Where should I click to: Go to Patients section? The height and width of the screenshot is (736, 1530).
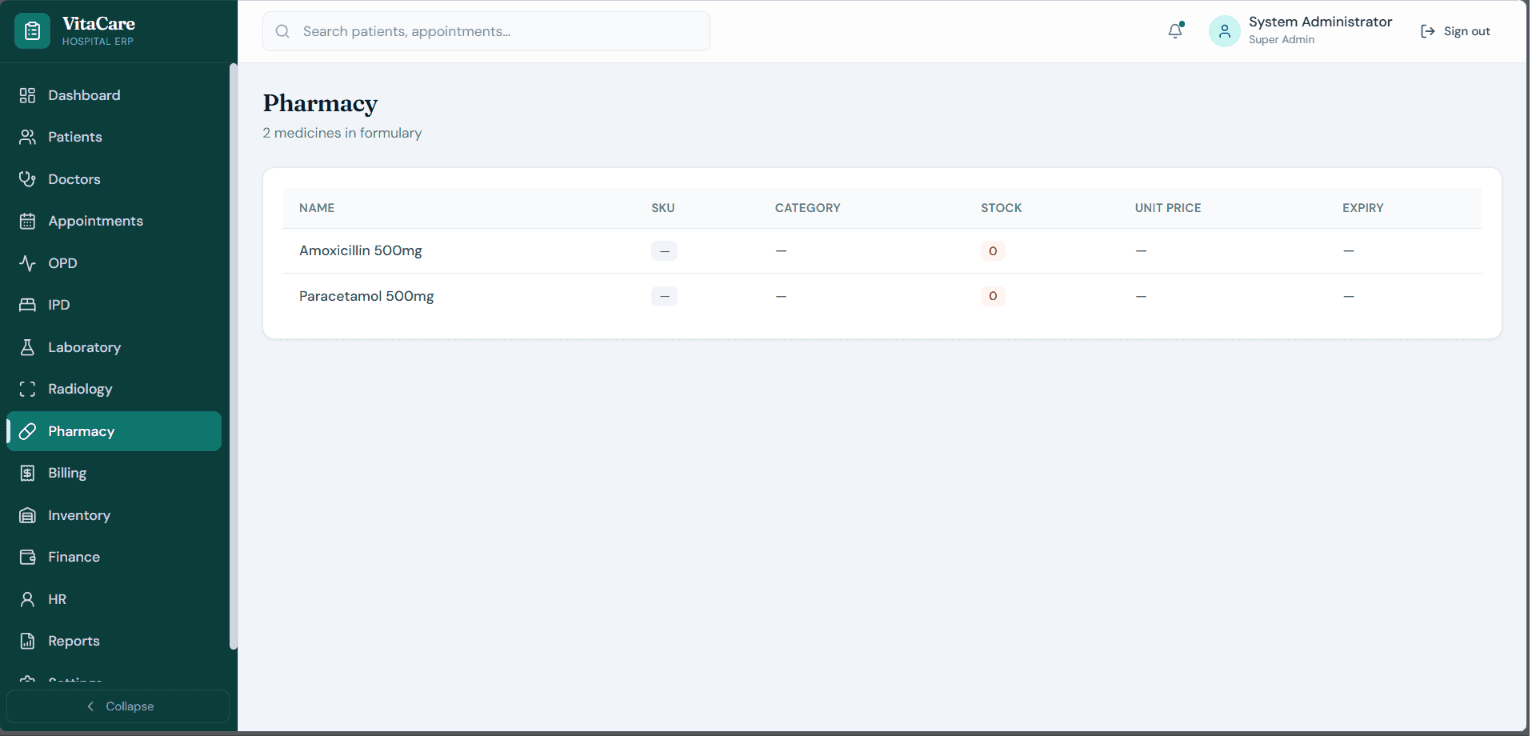(x=114, y=137)
